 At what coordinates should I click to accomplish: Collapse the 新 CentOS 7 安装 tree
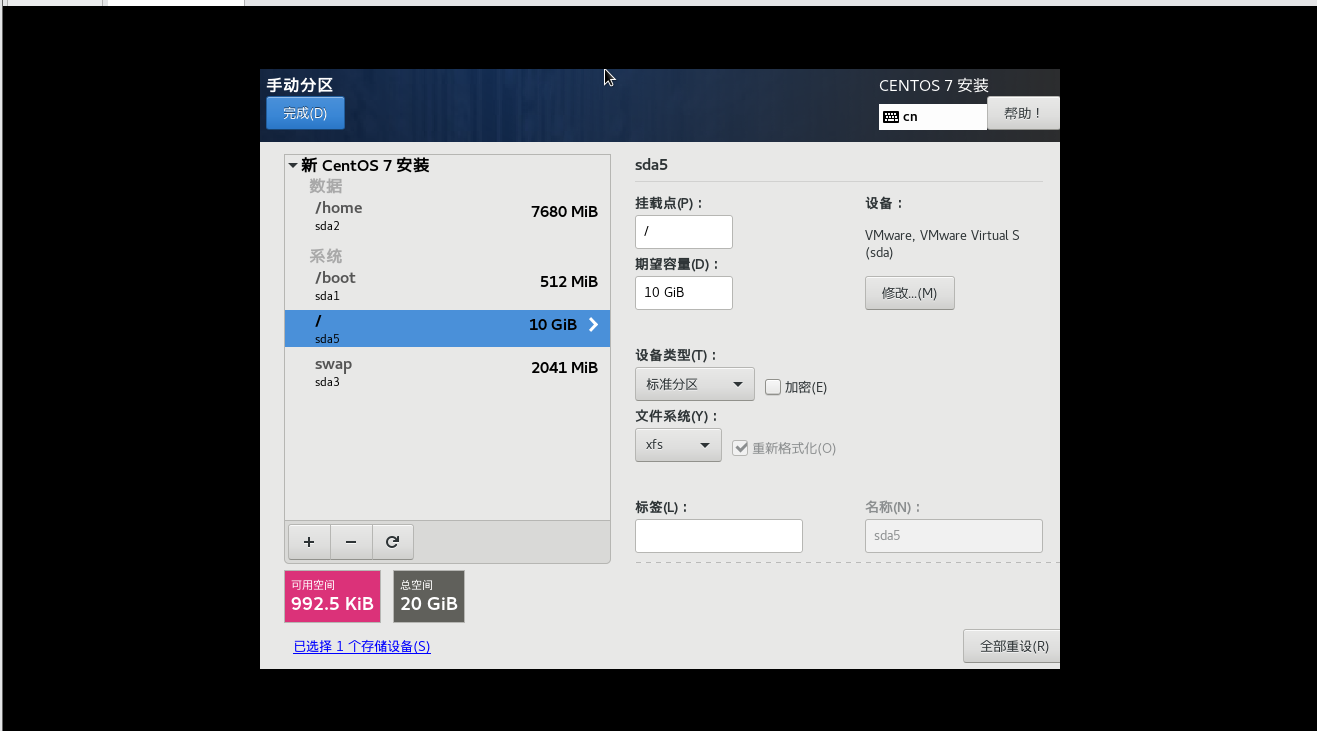[x=292, y=166]
